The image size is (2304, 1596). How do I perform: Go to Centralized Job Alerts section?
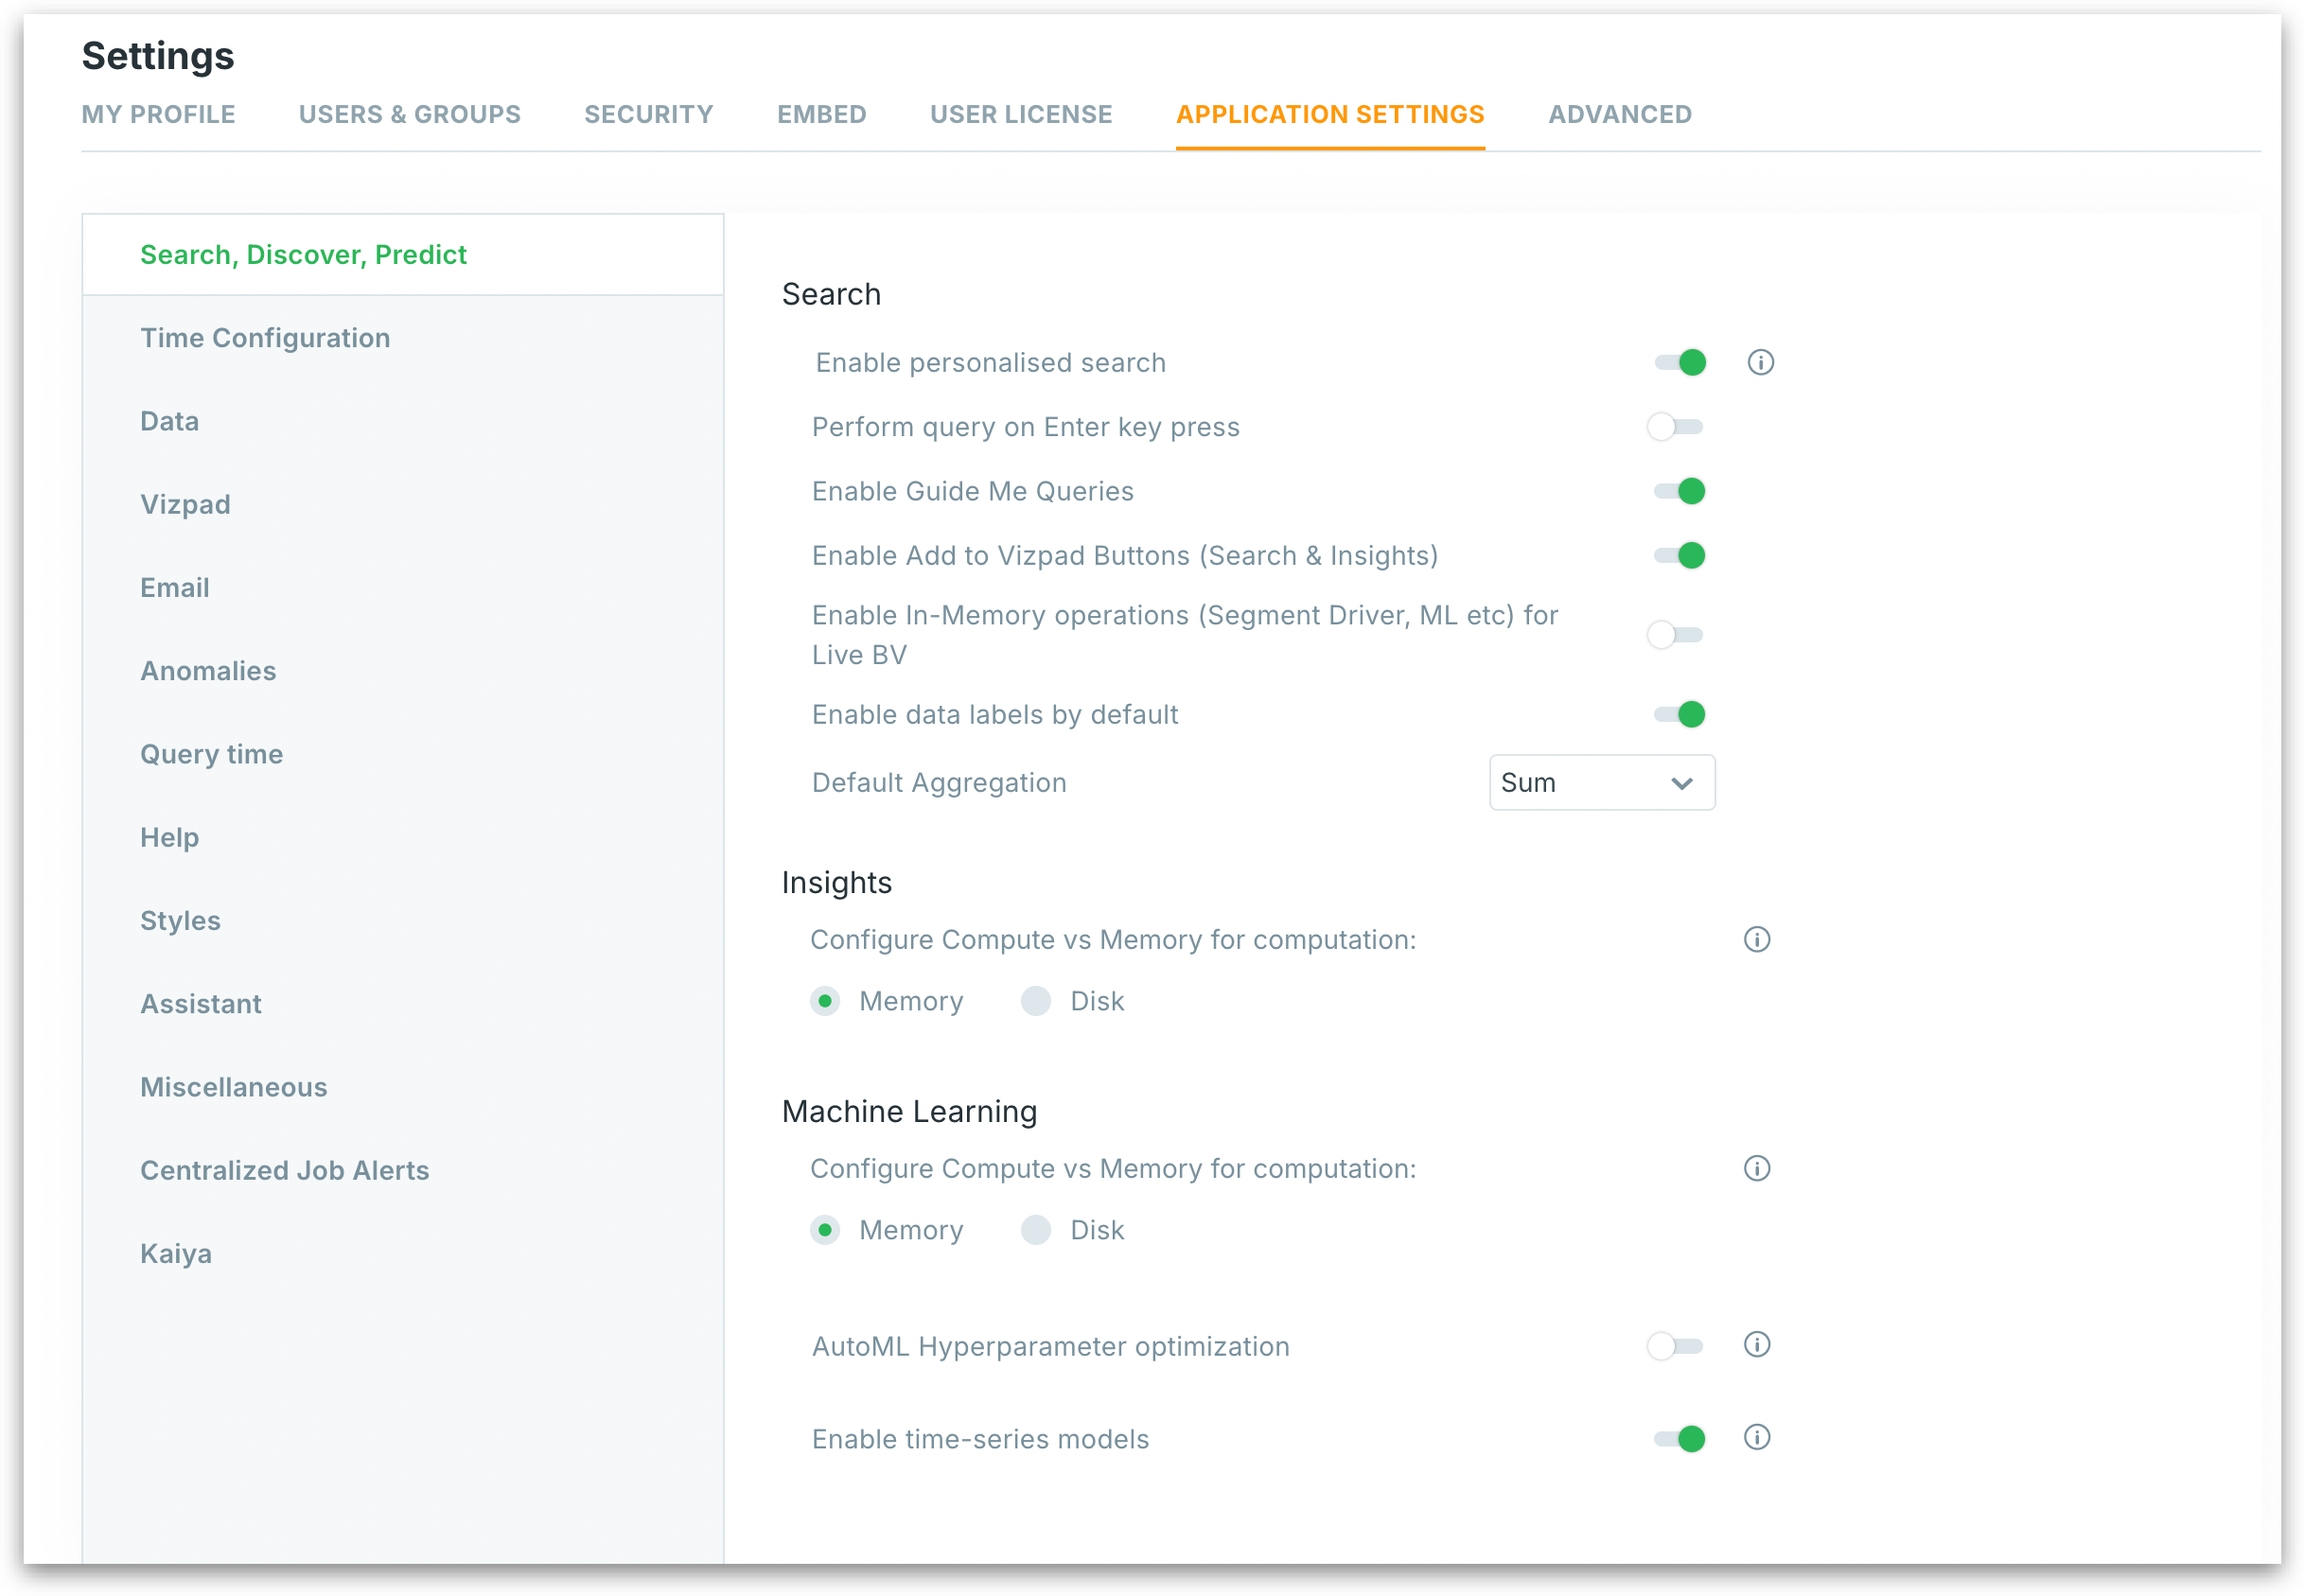pos(284,1170)
